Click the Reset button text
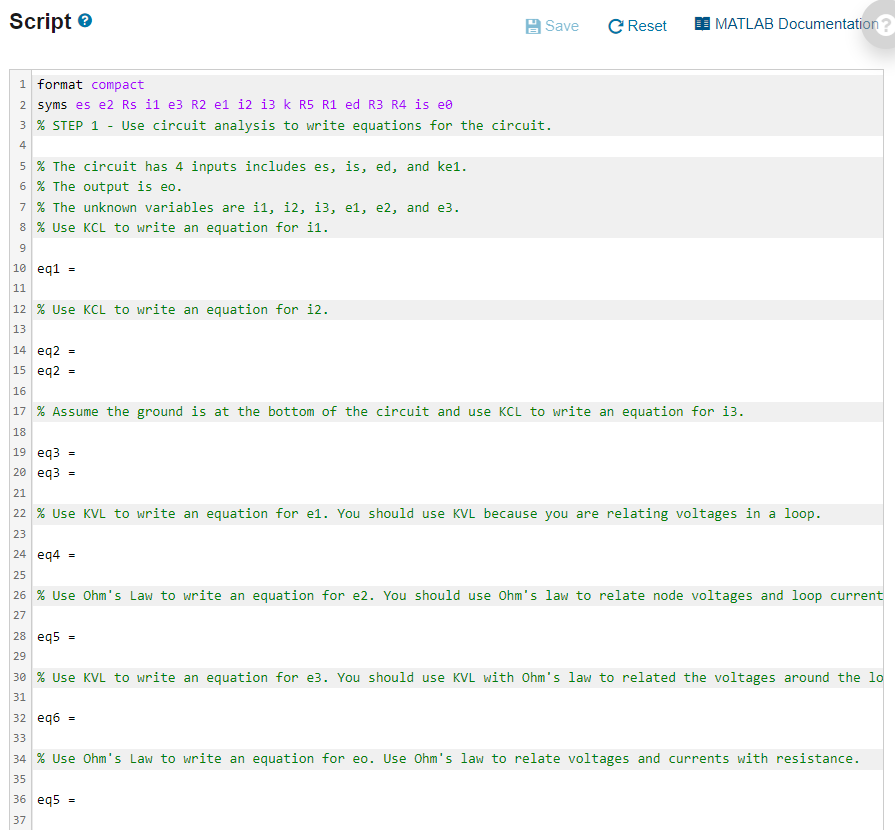 click(647, 26)
